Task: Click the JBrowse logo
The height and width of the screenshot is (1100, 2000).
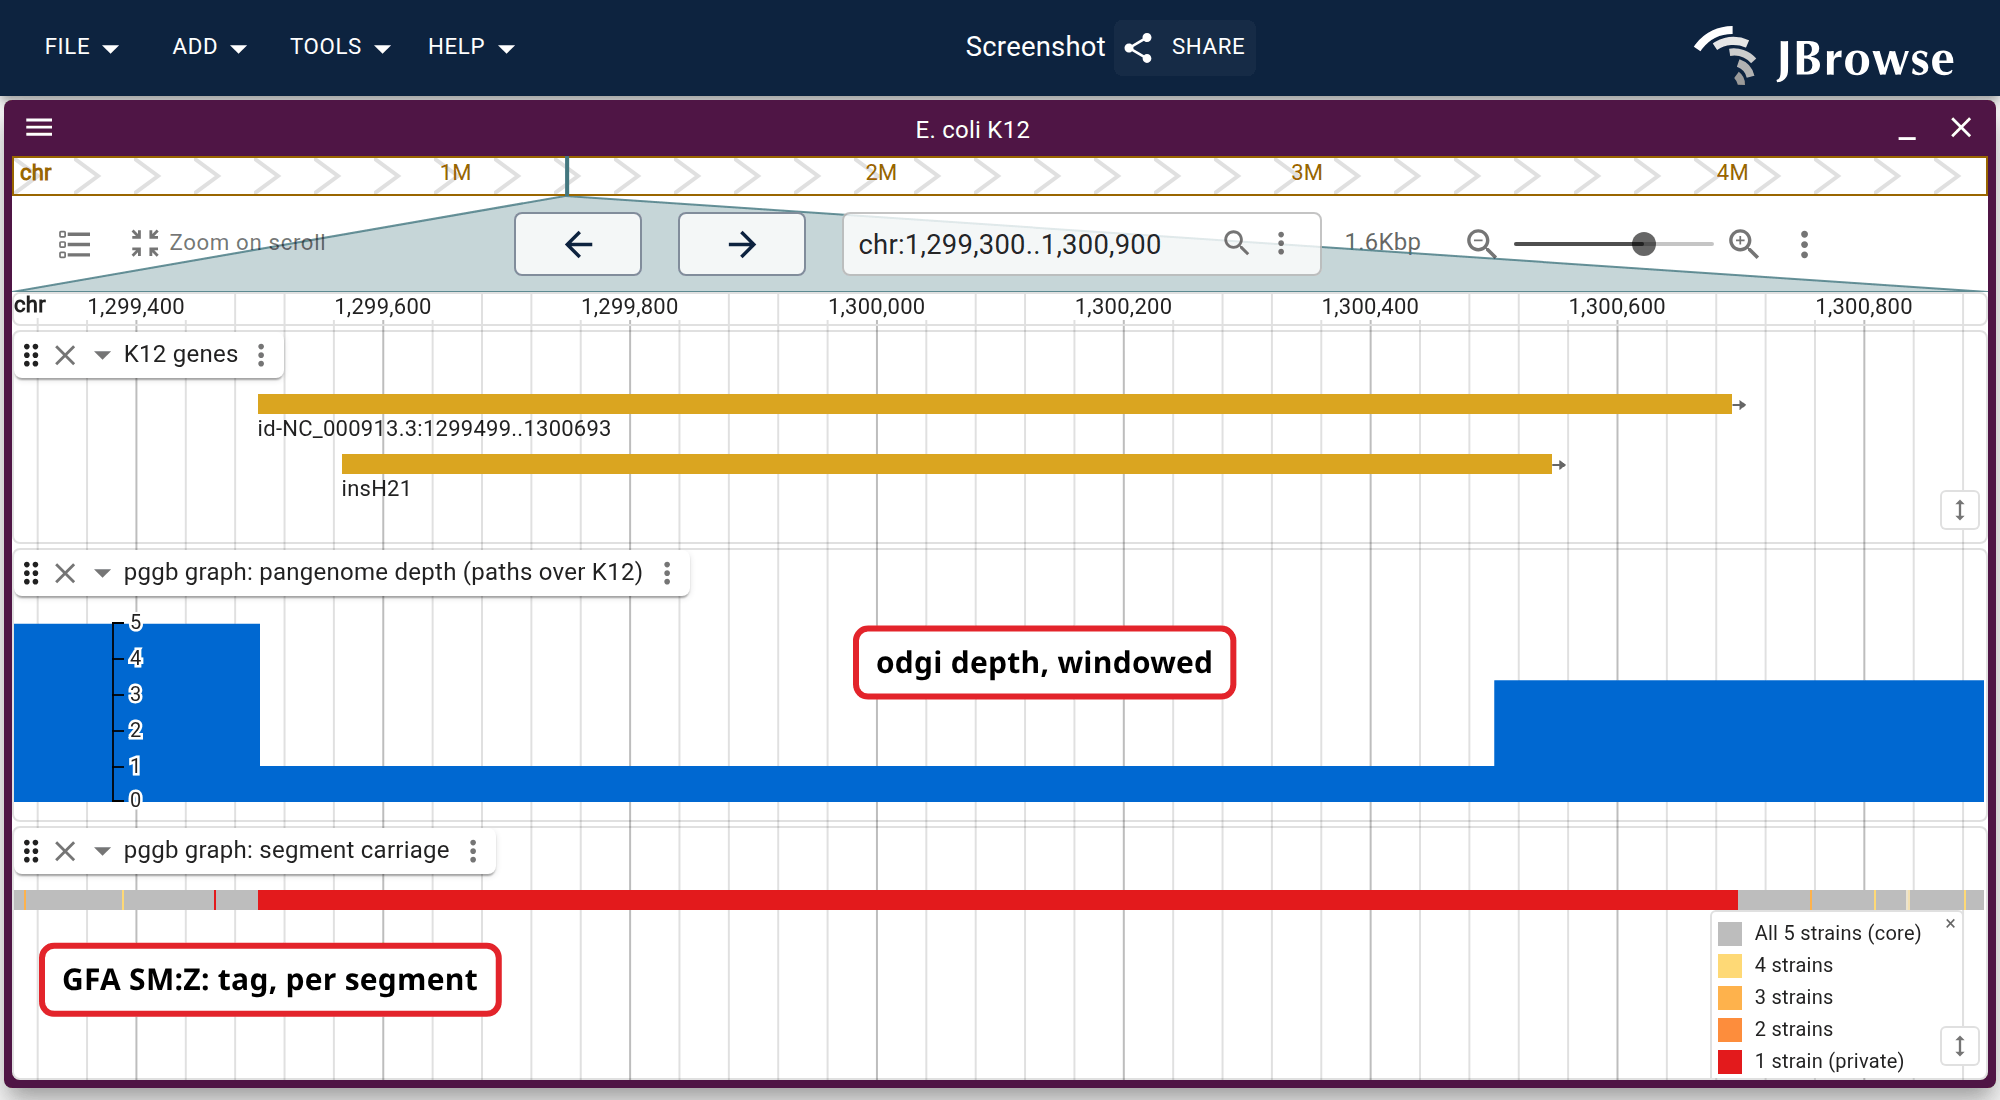Action: point(1824,56)
